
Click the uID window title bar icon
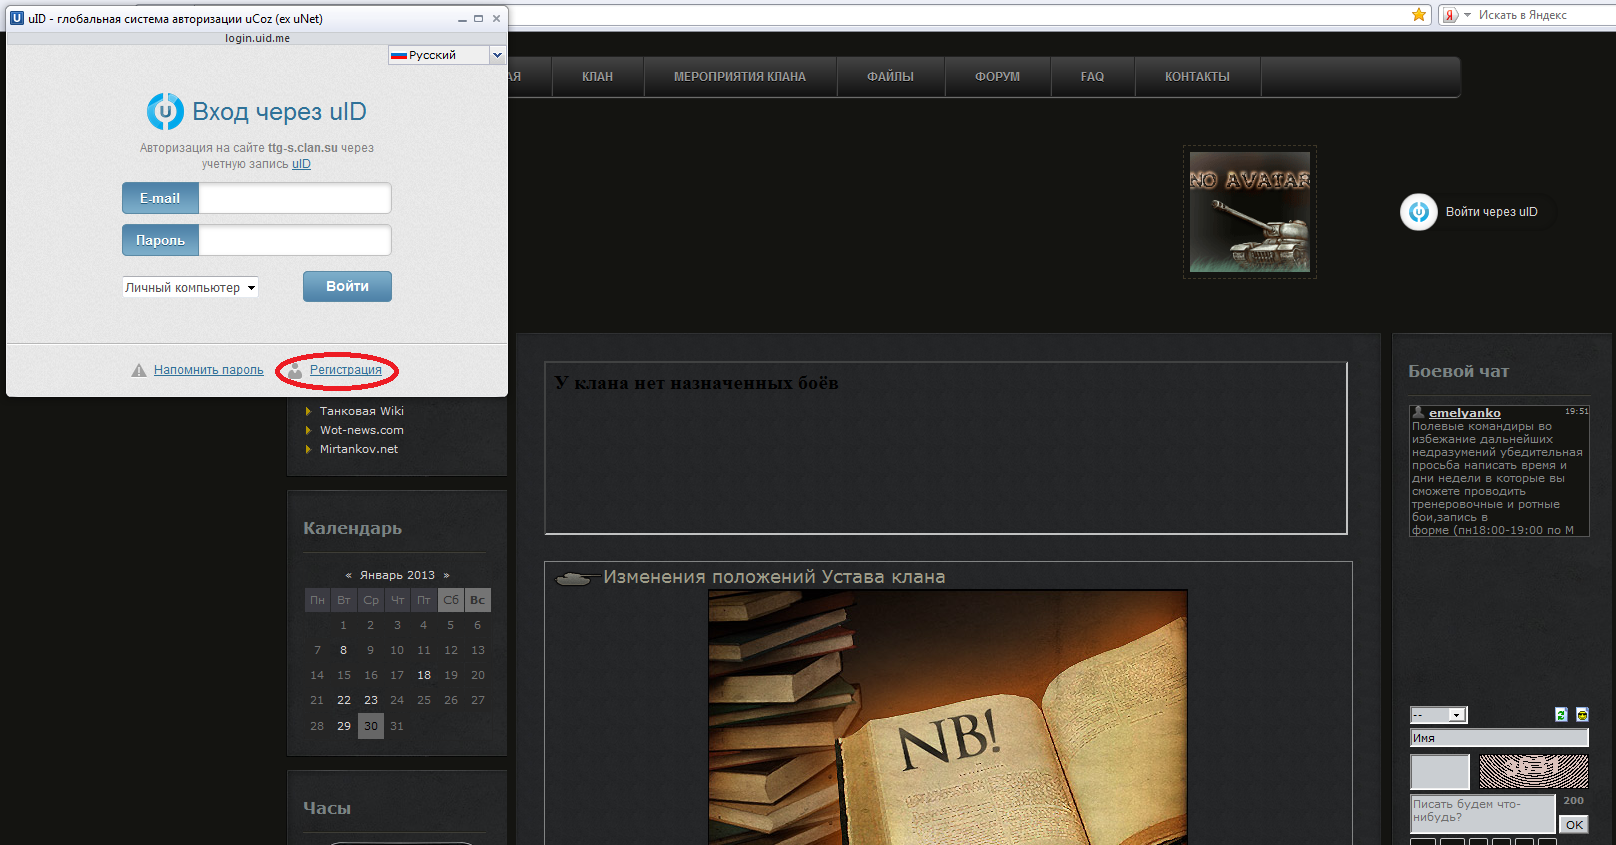17,18
